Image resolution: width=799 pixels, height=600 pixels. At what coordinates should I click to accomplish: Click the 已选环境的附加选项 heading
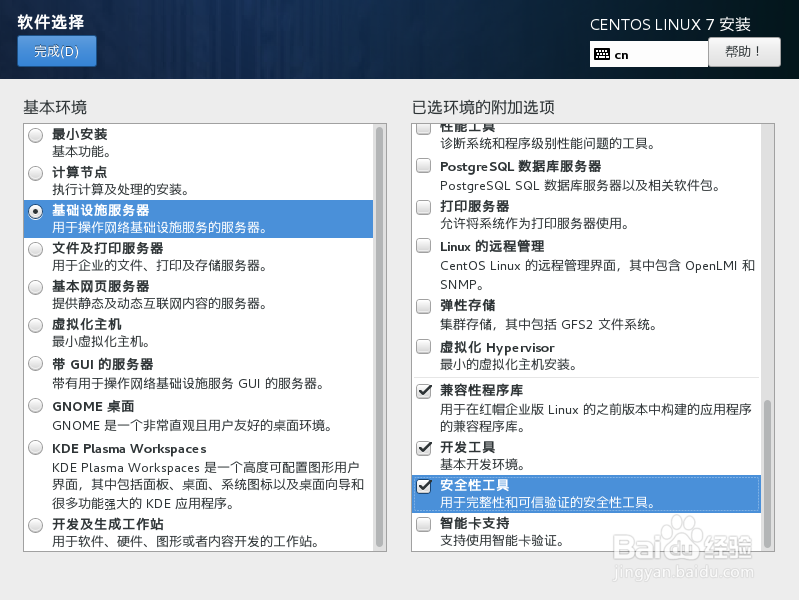[x=483, y=108]
